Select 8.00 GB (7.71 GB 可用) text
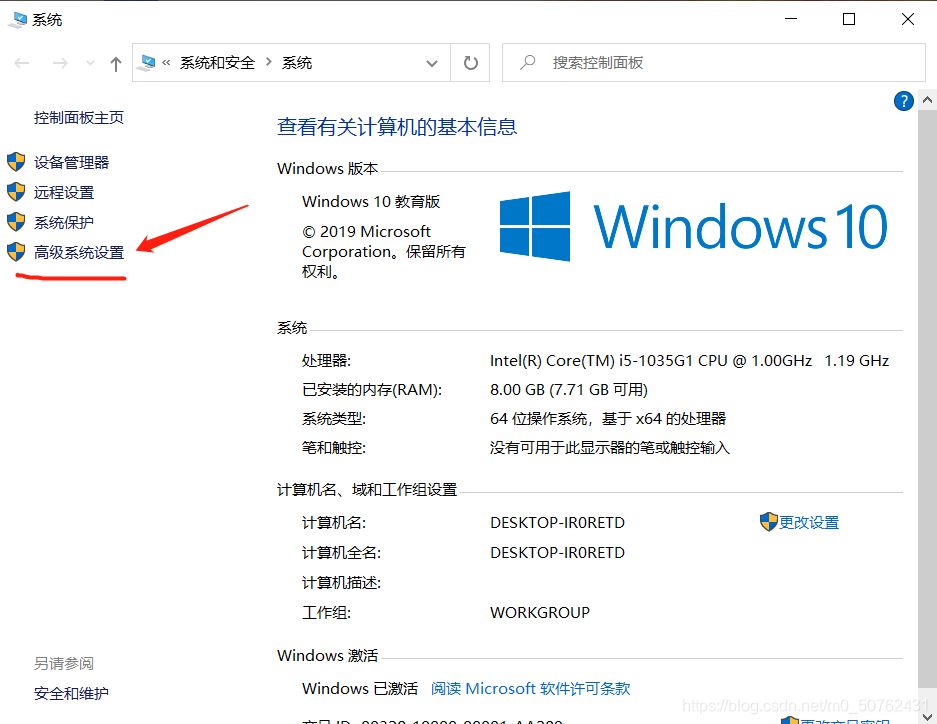This screenshot has width=937, height=724. pyautogui.click(x=569, y=390)
